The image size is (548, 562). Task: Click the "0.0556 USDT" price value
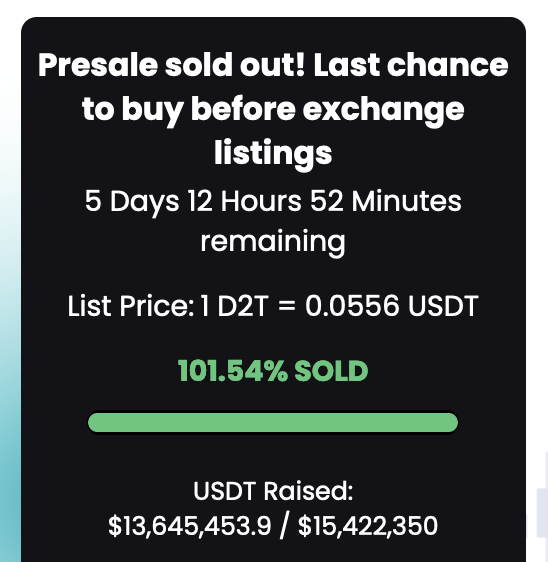(x=392, y=306)
